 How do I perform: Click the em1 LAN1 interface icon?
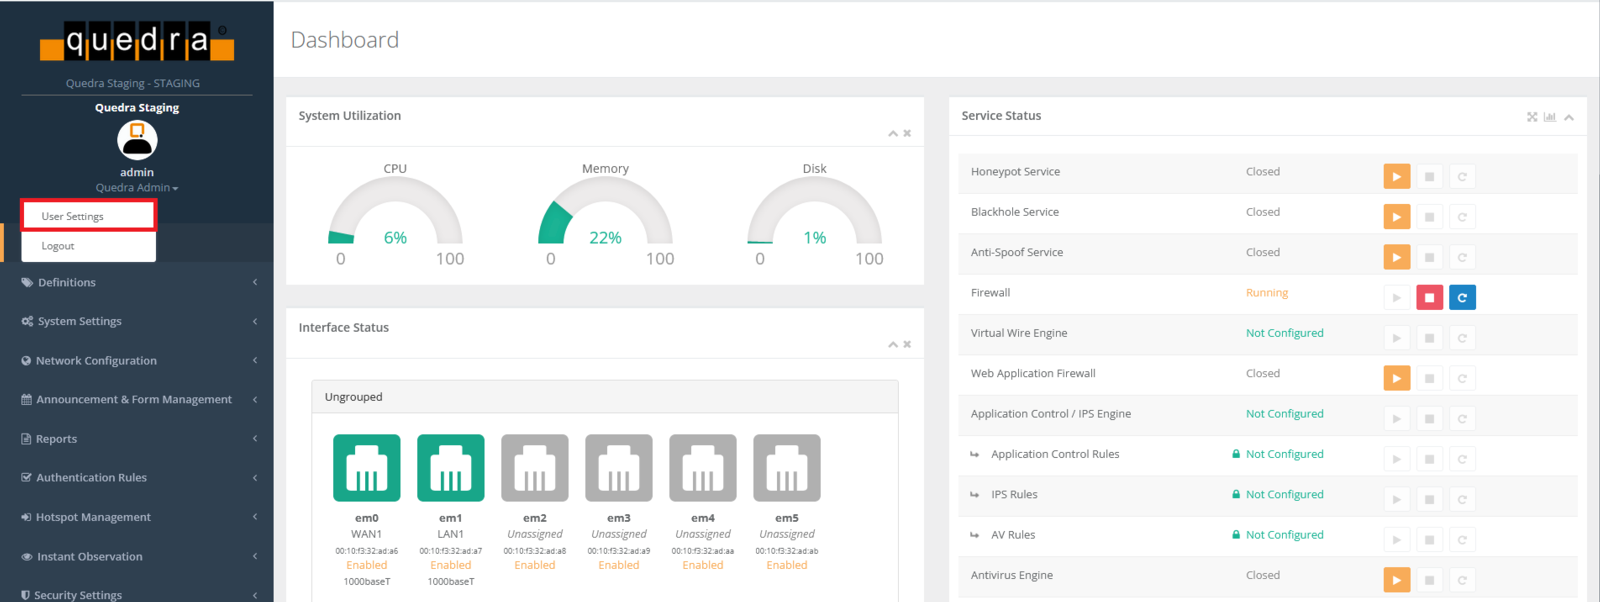pos(450,467)
